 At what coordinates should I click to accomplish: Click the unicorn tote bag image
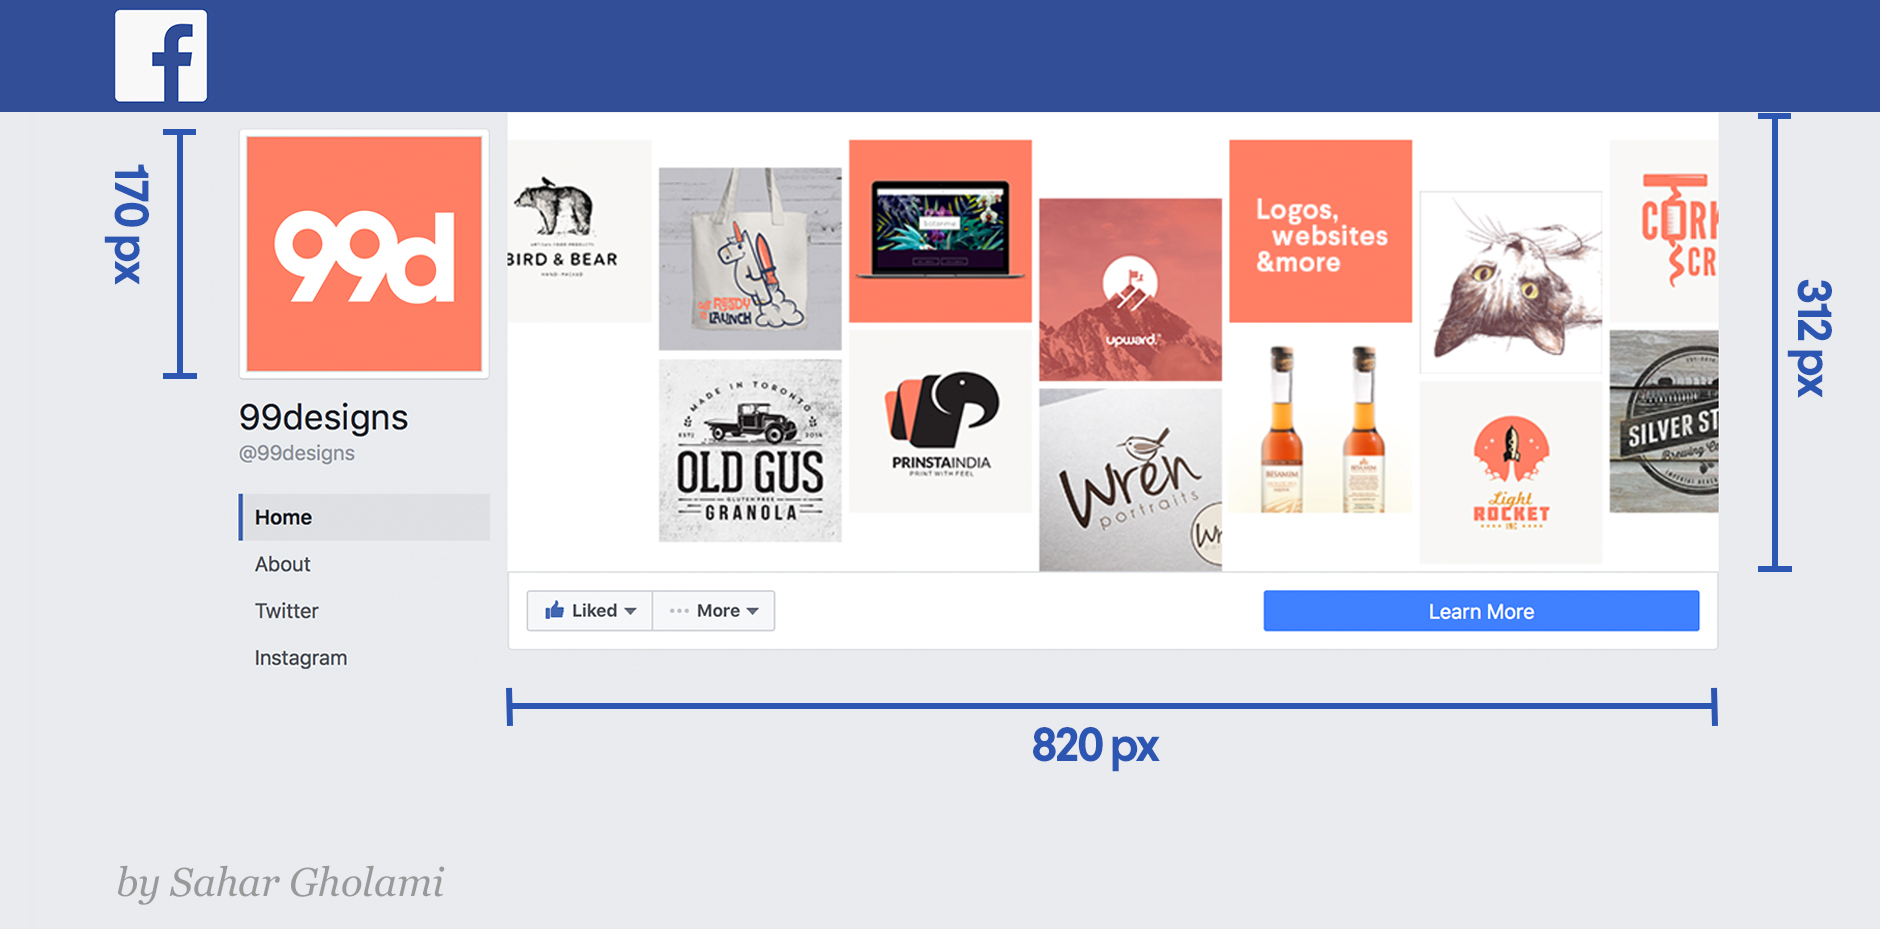point(750,259)
